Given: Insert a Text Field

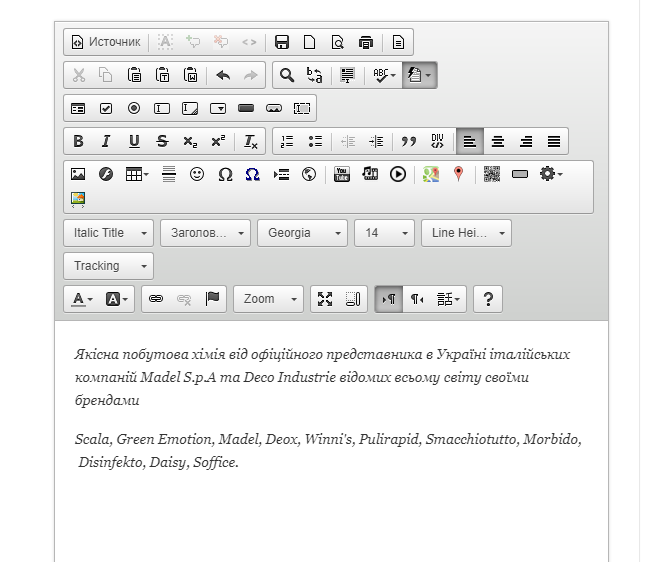Looking at the screenshot, I should (x=162, y=108).
